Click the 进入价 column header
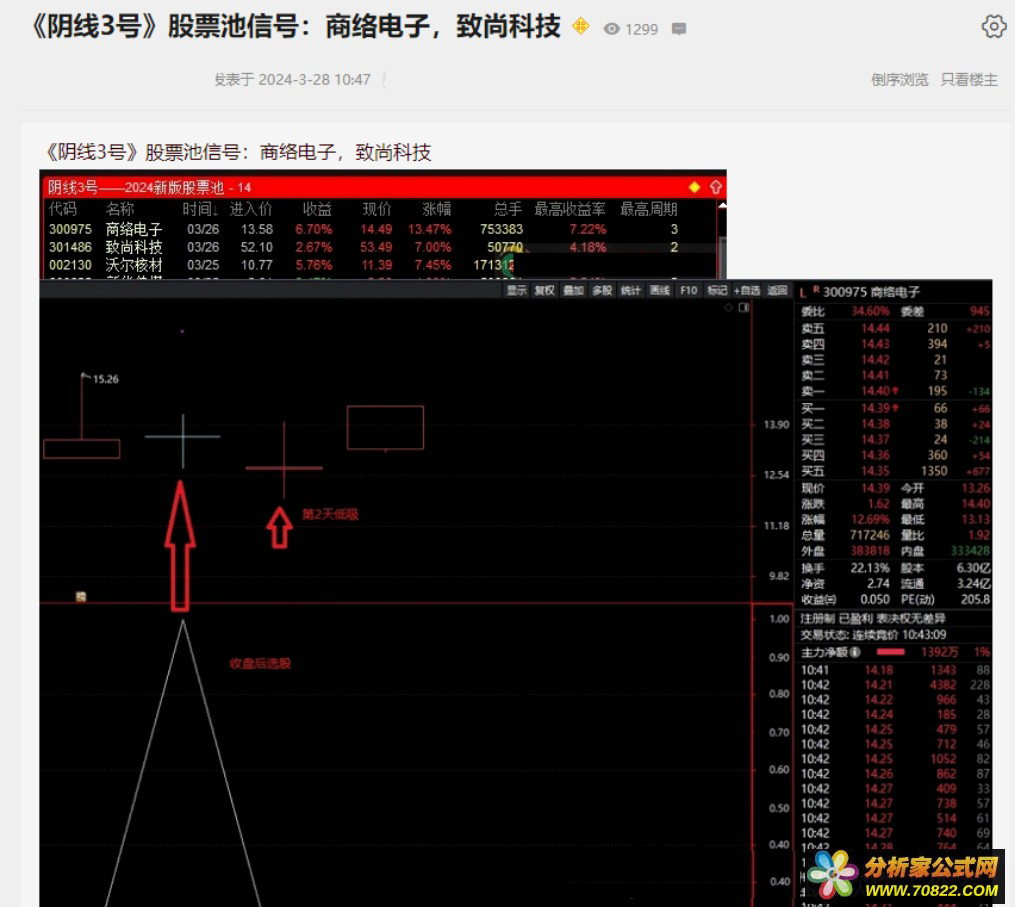The height and width of the screenshot is (907, 1015). coord(251,209)
